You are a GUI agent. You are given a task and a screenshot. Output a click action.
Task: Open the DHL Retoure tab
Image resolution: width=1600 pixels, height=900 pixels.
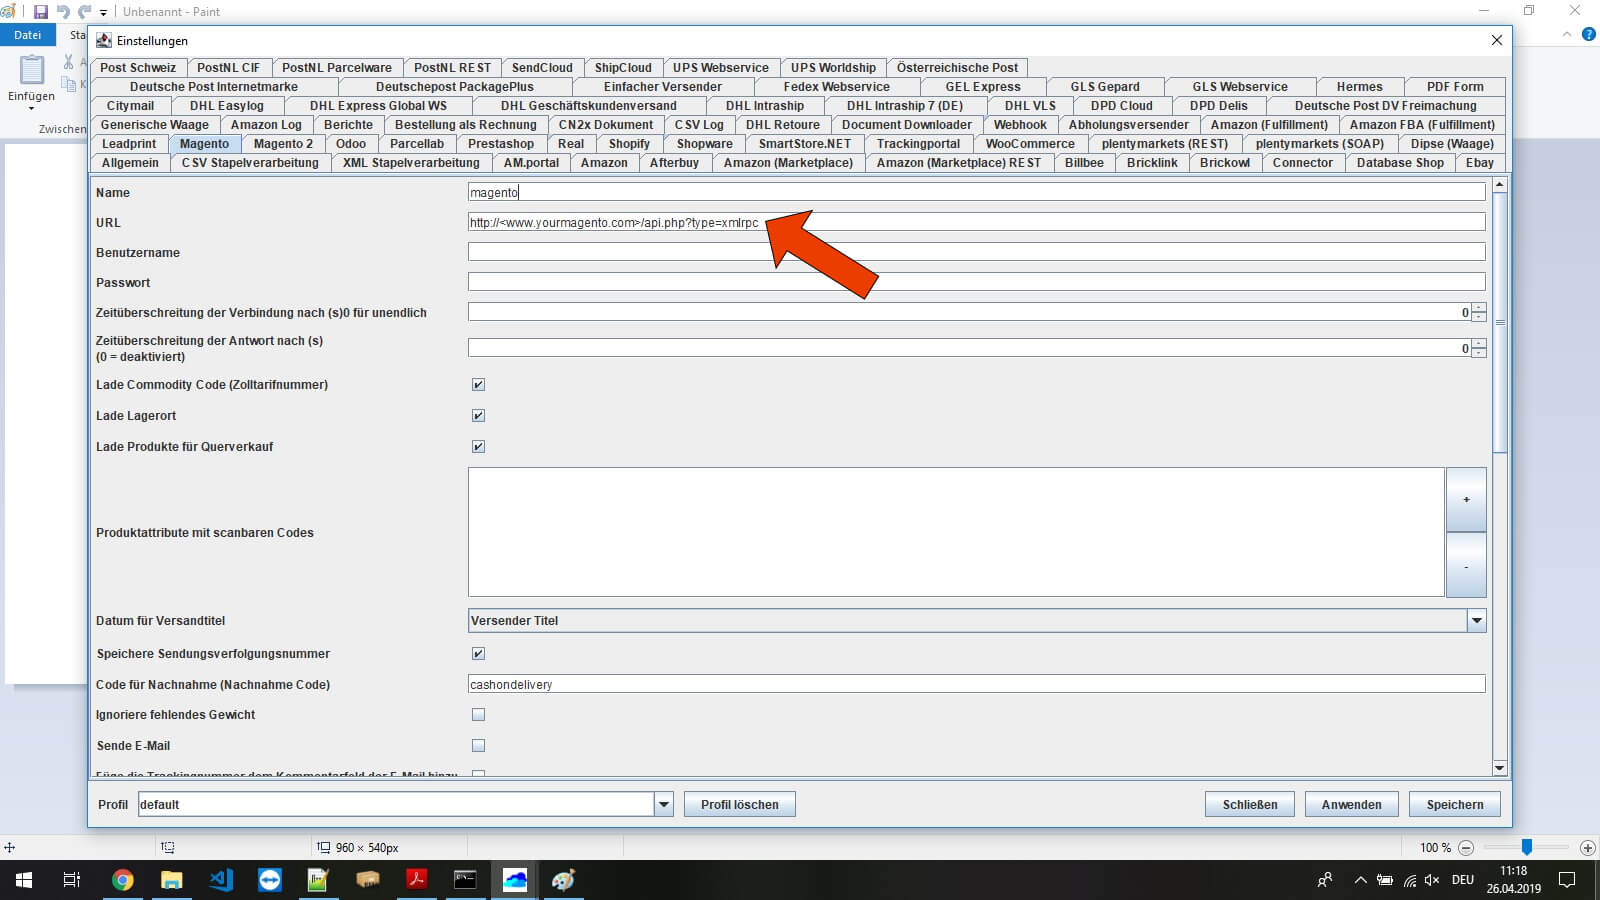pyautogui.click(x=782, y=125)
